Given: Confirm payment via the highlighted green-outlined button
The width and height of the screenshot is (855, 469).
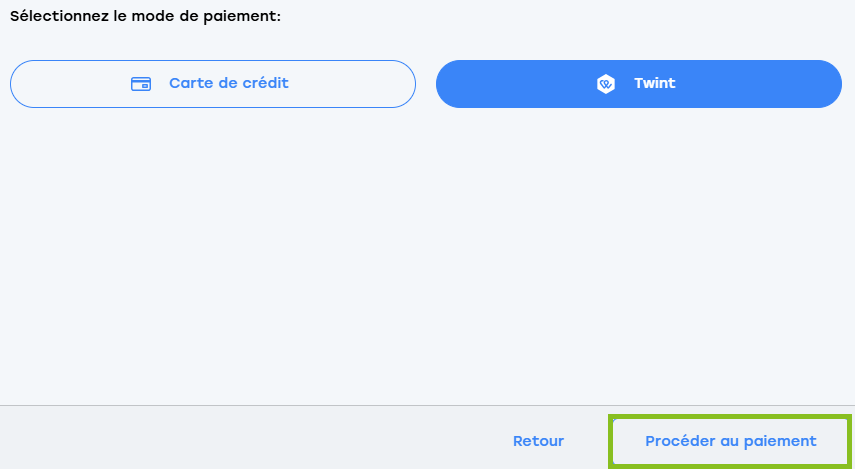Looking at the screenshot, I should (x=731, y=441).
